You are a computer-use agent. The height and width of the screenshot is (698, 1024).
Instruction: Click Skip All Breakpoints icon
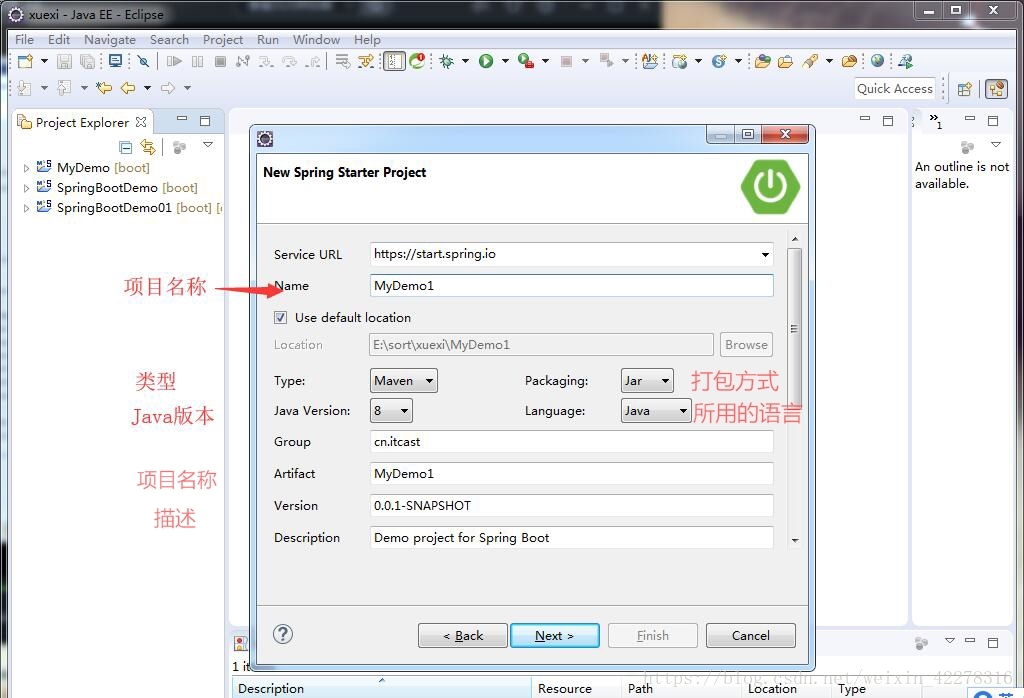[144, 61]
